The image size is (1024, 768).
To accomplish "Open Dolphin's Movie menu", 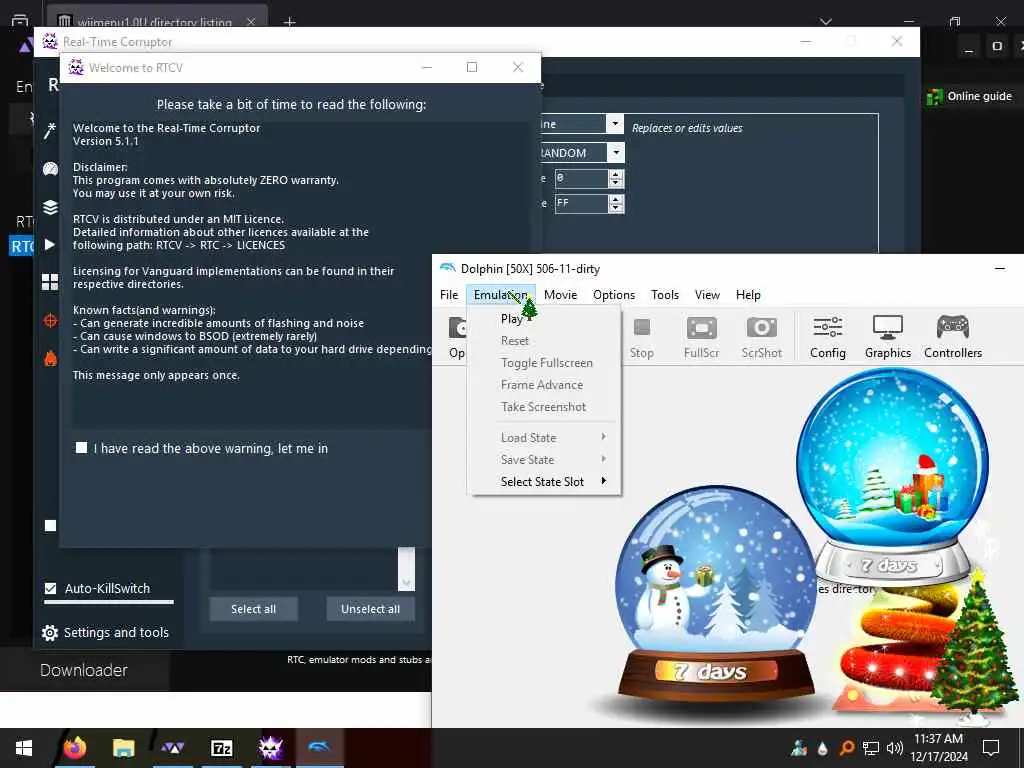I will [560, 295].
